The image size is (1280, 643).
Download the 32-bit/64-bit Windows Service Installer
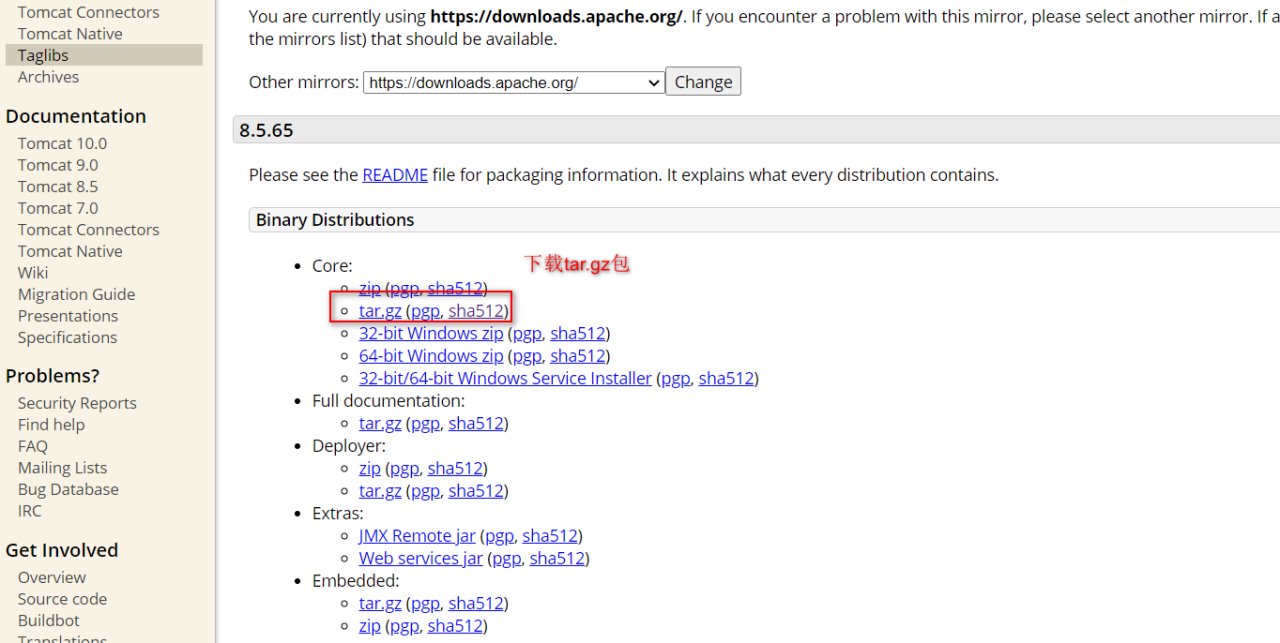[505, 378]
